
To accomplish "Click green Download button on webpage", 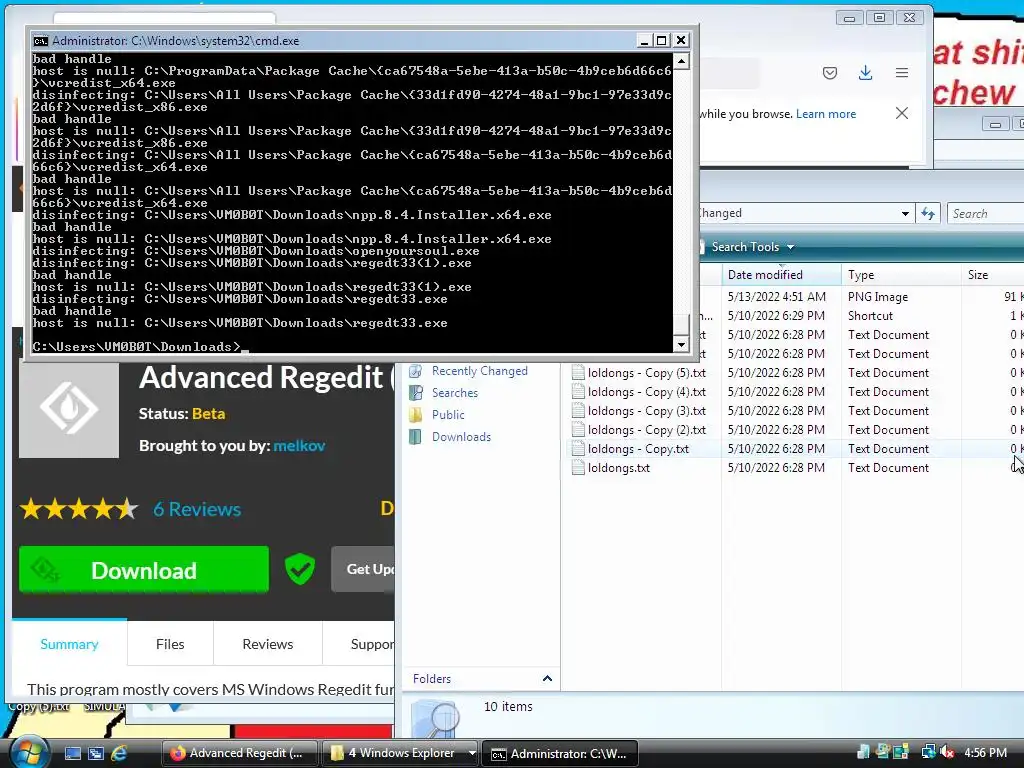I will (144, 569).
